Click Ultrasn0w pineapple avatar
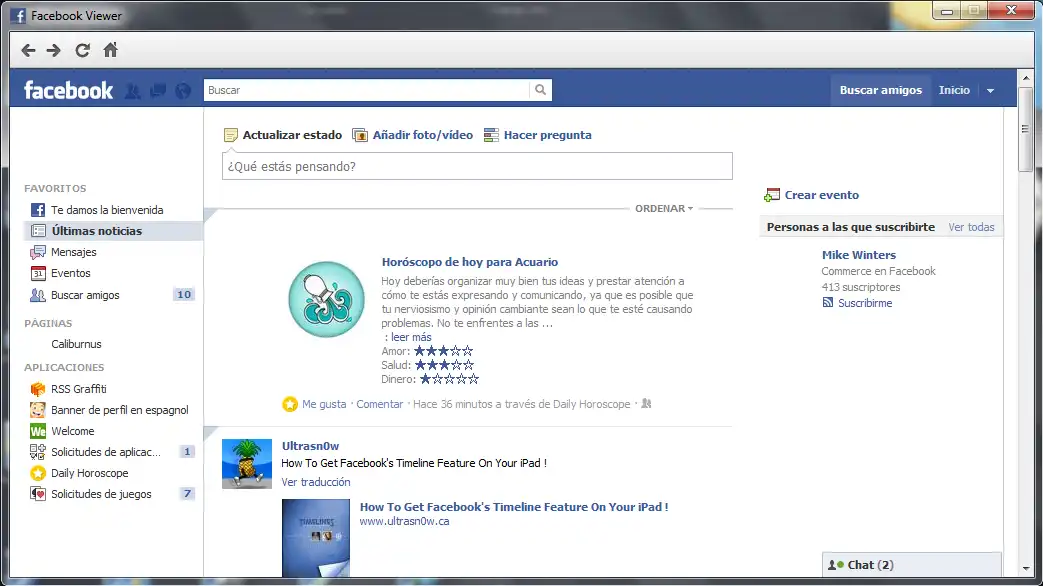This screenshot has width=1043, height=586. click(247, 464)
